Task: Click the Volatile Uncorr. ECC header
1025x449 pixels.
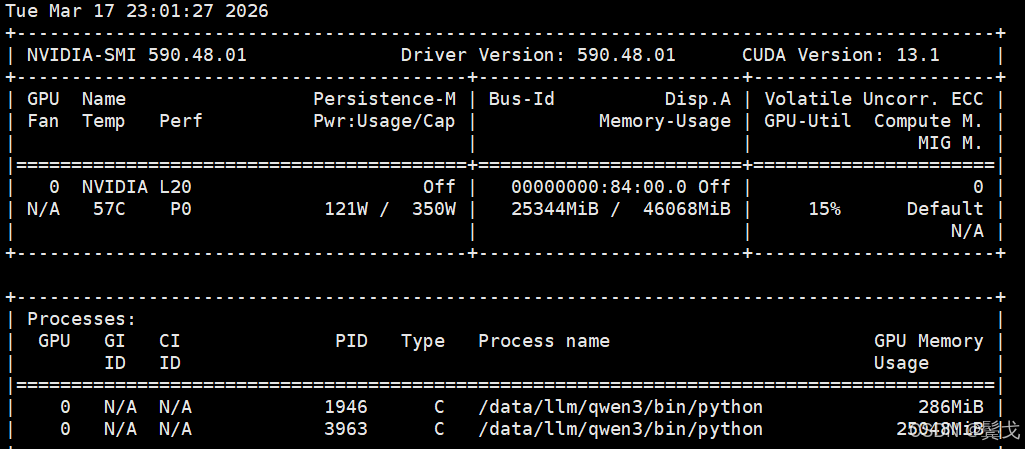Action: (874, 99)
